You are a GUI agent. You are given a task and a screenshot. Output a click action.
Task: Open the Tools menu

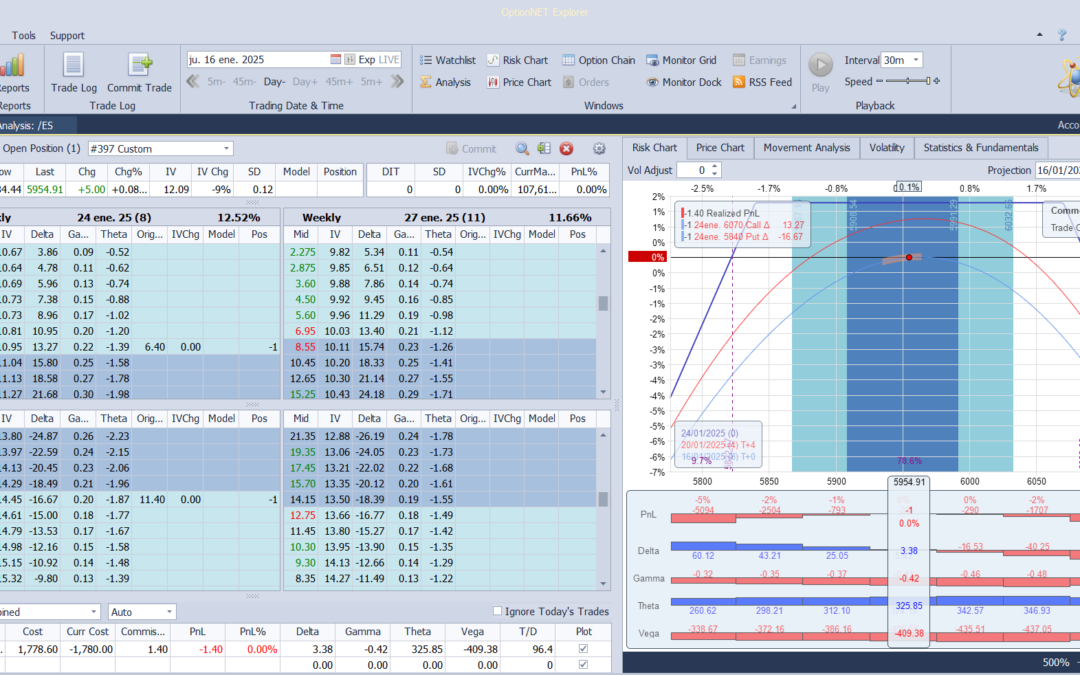(24, 35)
